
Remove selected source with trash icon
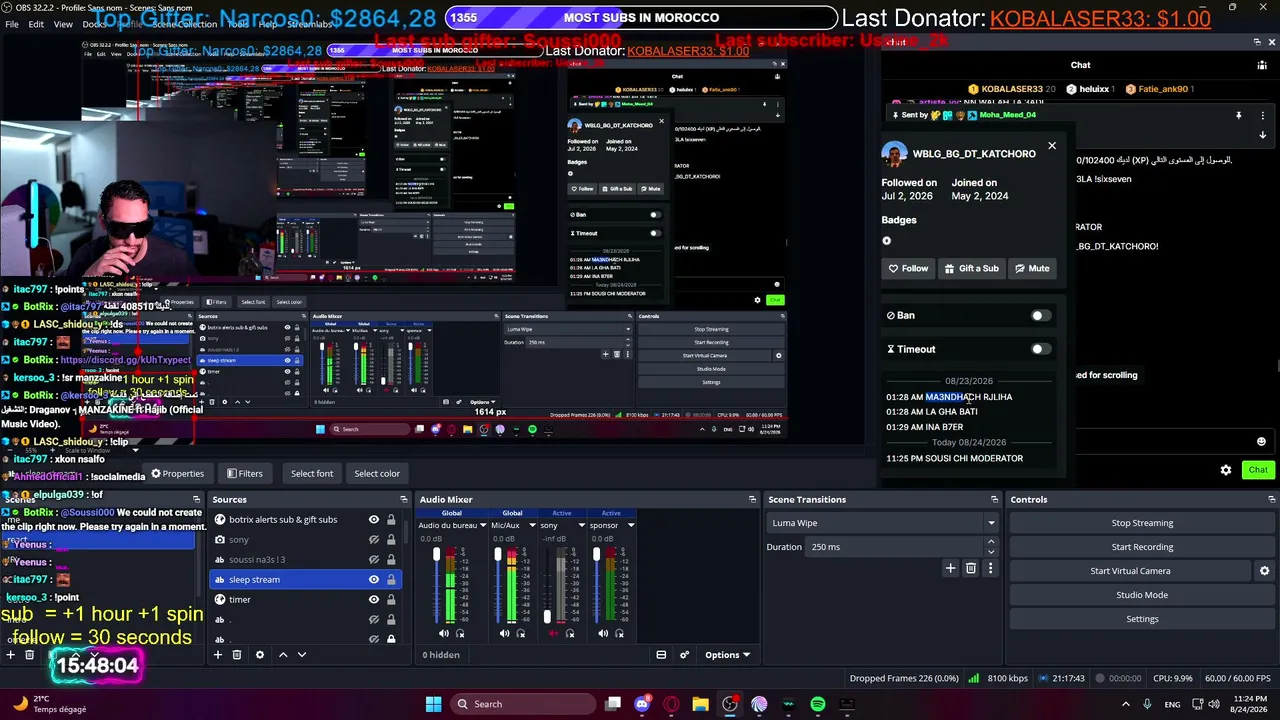pyautogui.click(x=237, y=655)
